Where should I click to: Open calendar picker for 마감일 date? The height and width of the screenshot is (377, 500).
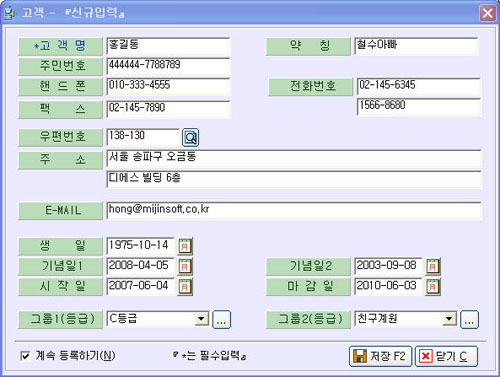coord(433,286)
